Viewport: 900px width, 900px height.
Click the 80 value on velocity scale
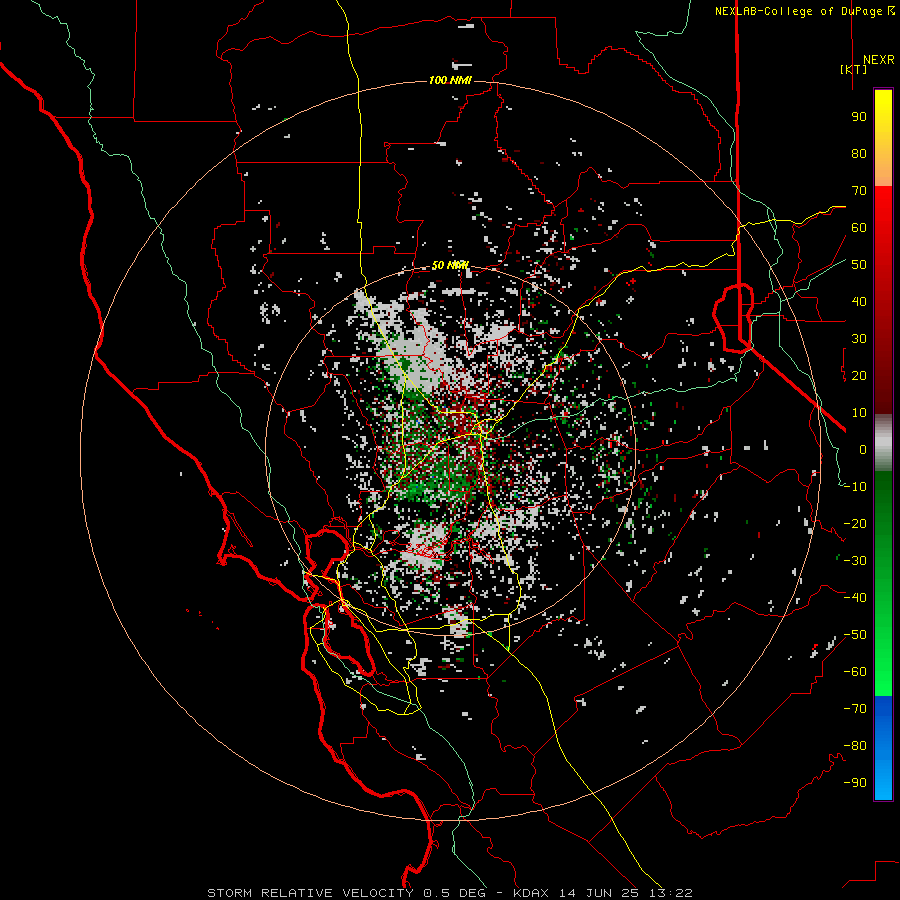pos(859,154)
